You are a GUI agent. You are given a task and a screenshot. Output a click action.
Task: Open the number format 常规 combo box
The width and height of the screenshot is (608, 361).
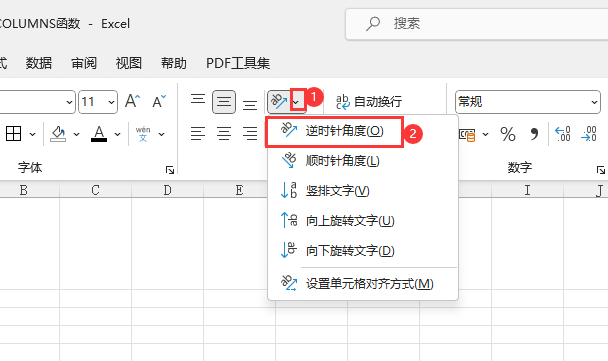[x=528, y=102]
